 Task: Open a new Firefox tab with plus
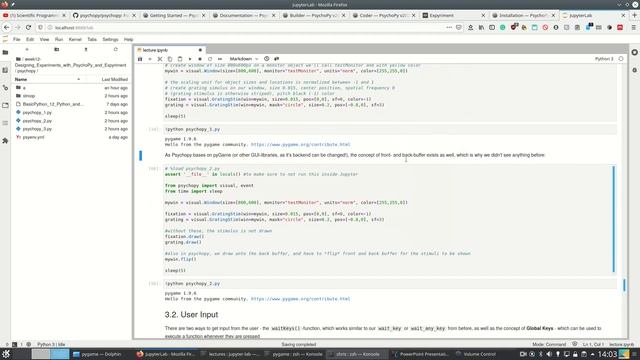(634, 16)
